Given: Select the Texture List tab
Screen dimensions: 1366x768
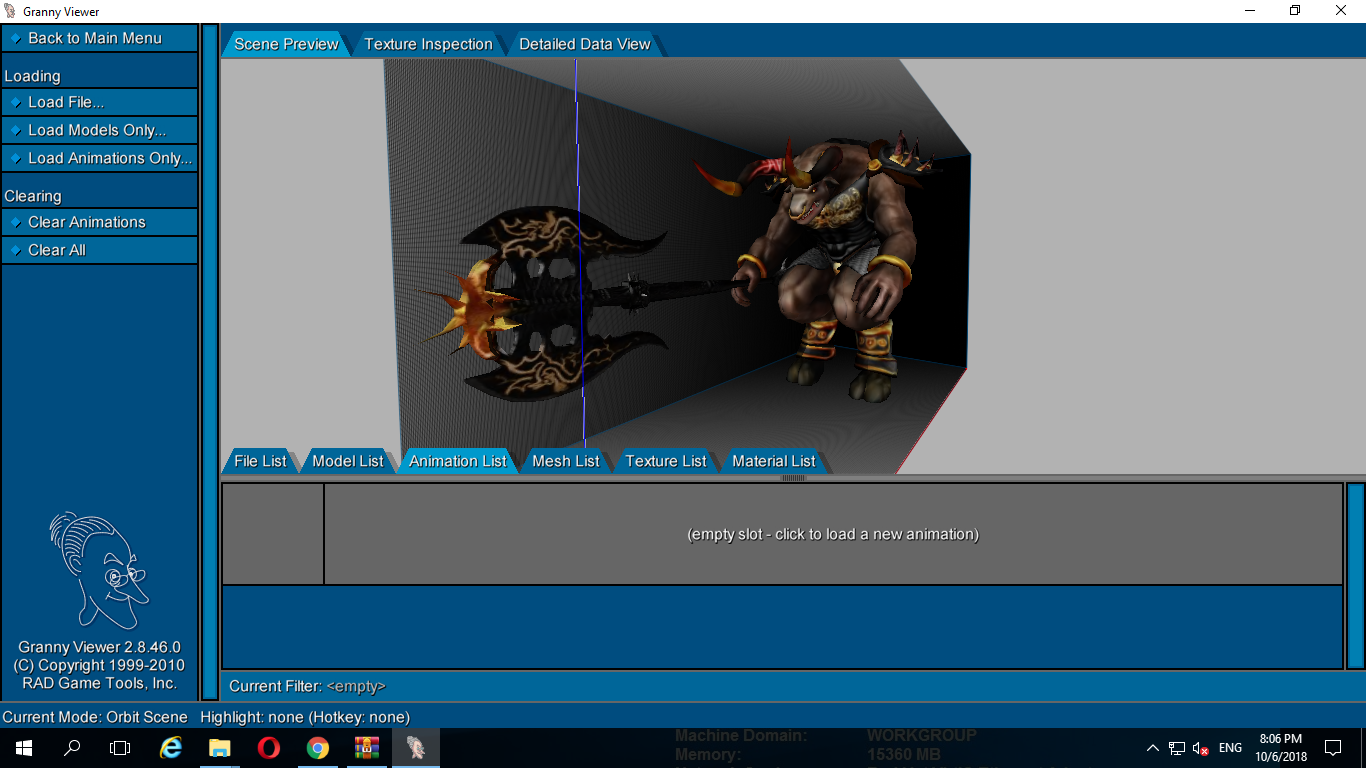Looking at the screenshot, I should 665,461.
